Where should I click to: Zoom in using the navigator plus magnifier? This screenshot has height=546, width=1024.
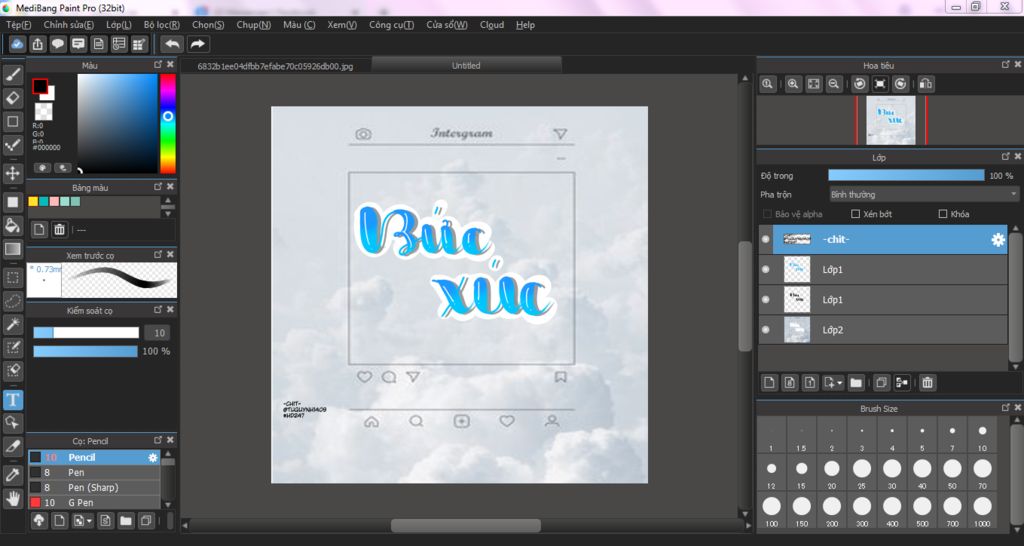point(793,84)
